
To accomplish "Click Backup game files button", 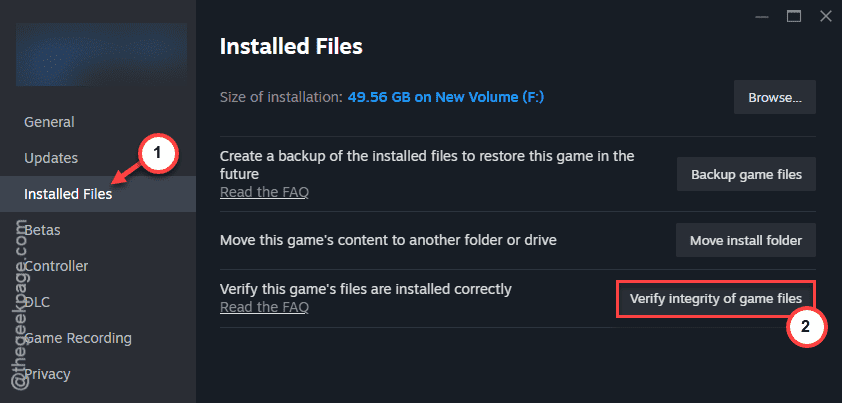I will tap(746, 174).
